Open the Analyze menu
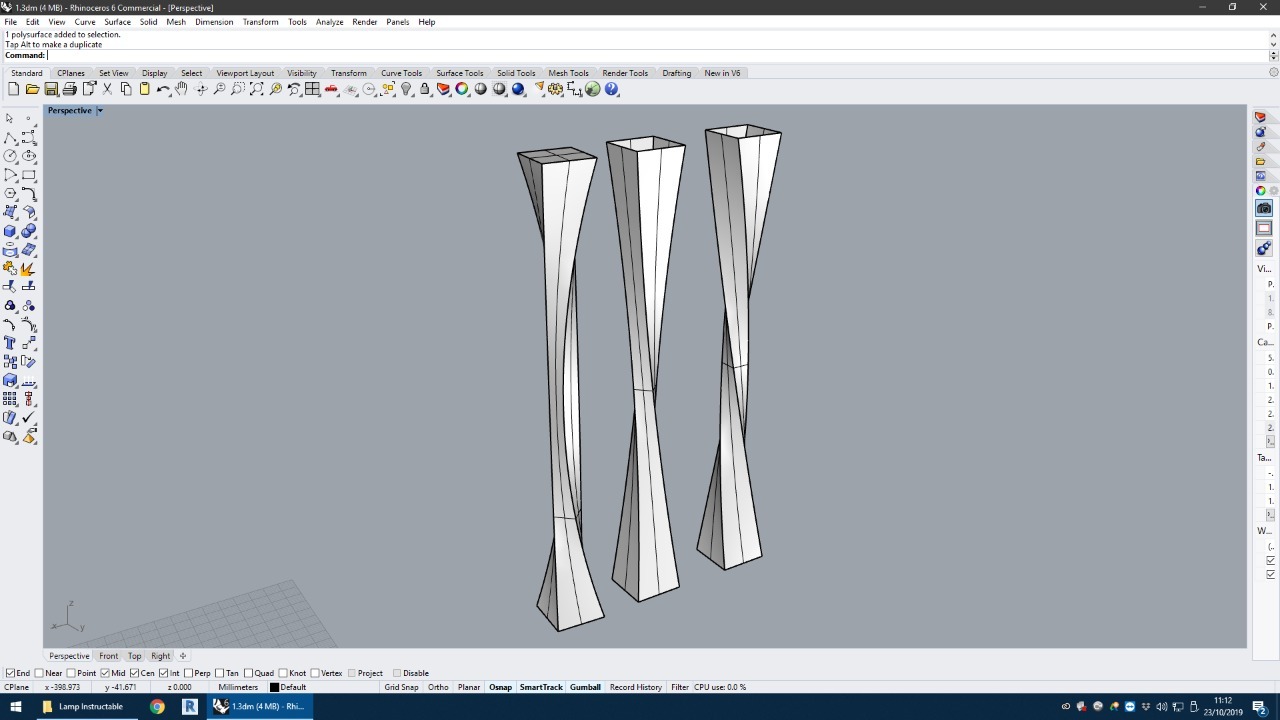1280x720 pixels. pos(329,22)
